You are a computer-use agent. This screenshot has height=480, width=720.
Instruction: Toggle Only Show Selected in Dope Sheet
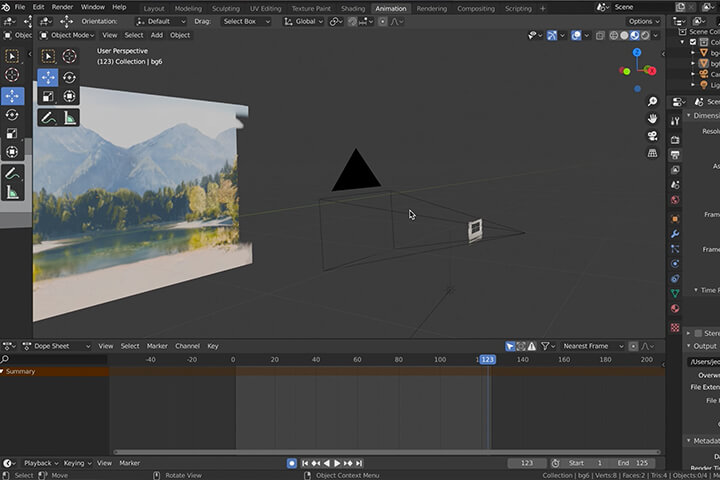click(x=510, y=346)
